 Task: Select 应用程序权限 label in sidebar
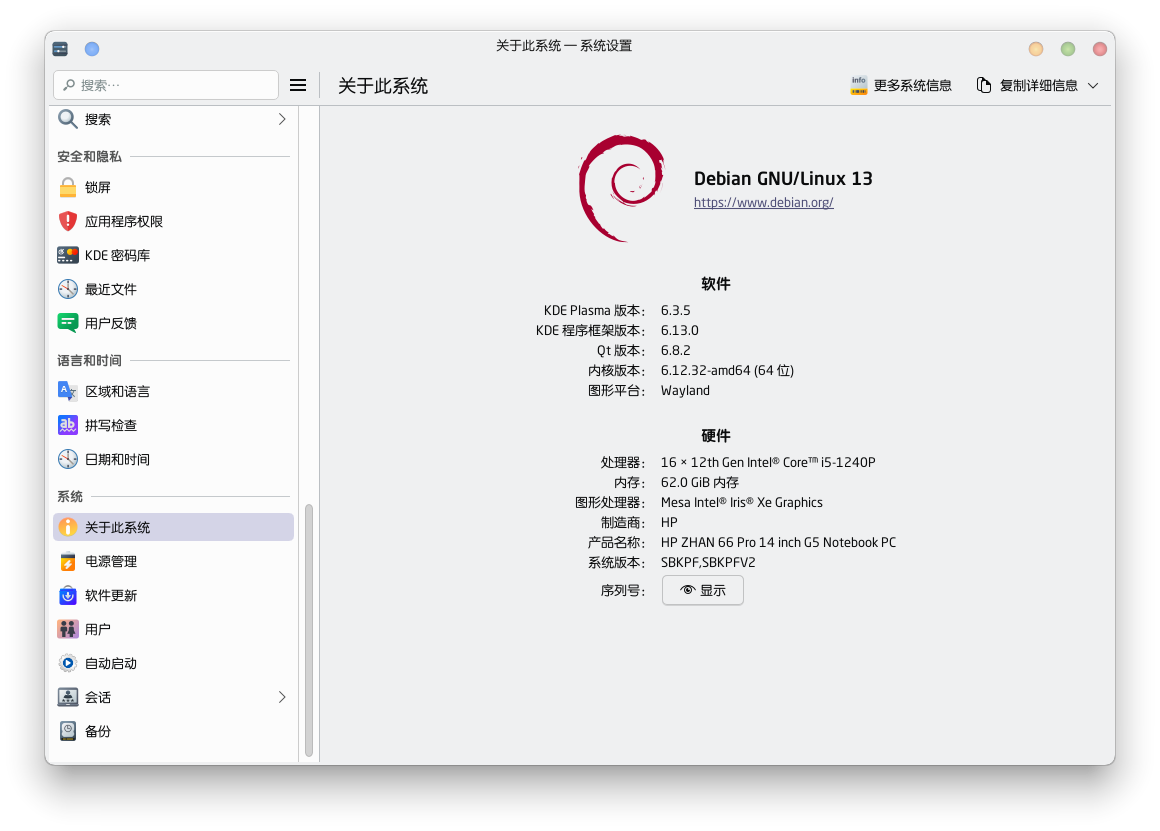[124, 221]
